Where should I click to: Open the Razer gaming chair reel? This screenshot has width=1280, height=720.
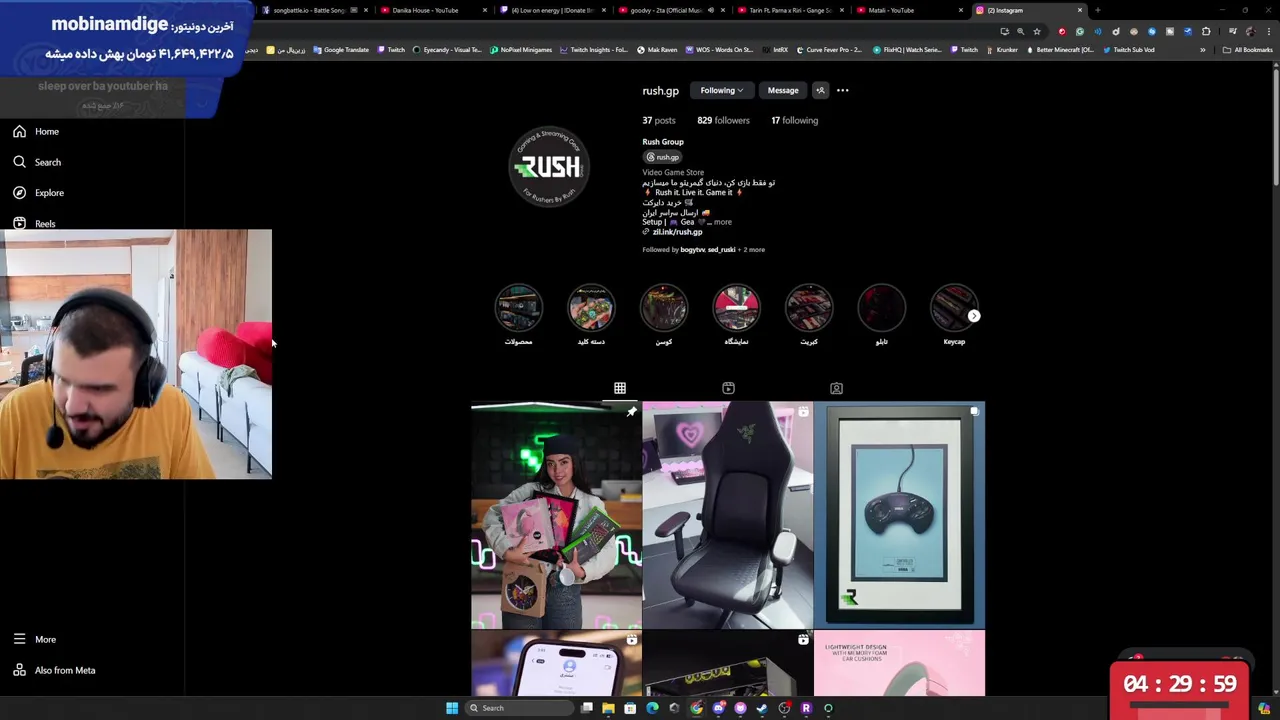727,515
